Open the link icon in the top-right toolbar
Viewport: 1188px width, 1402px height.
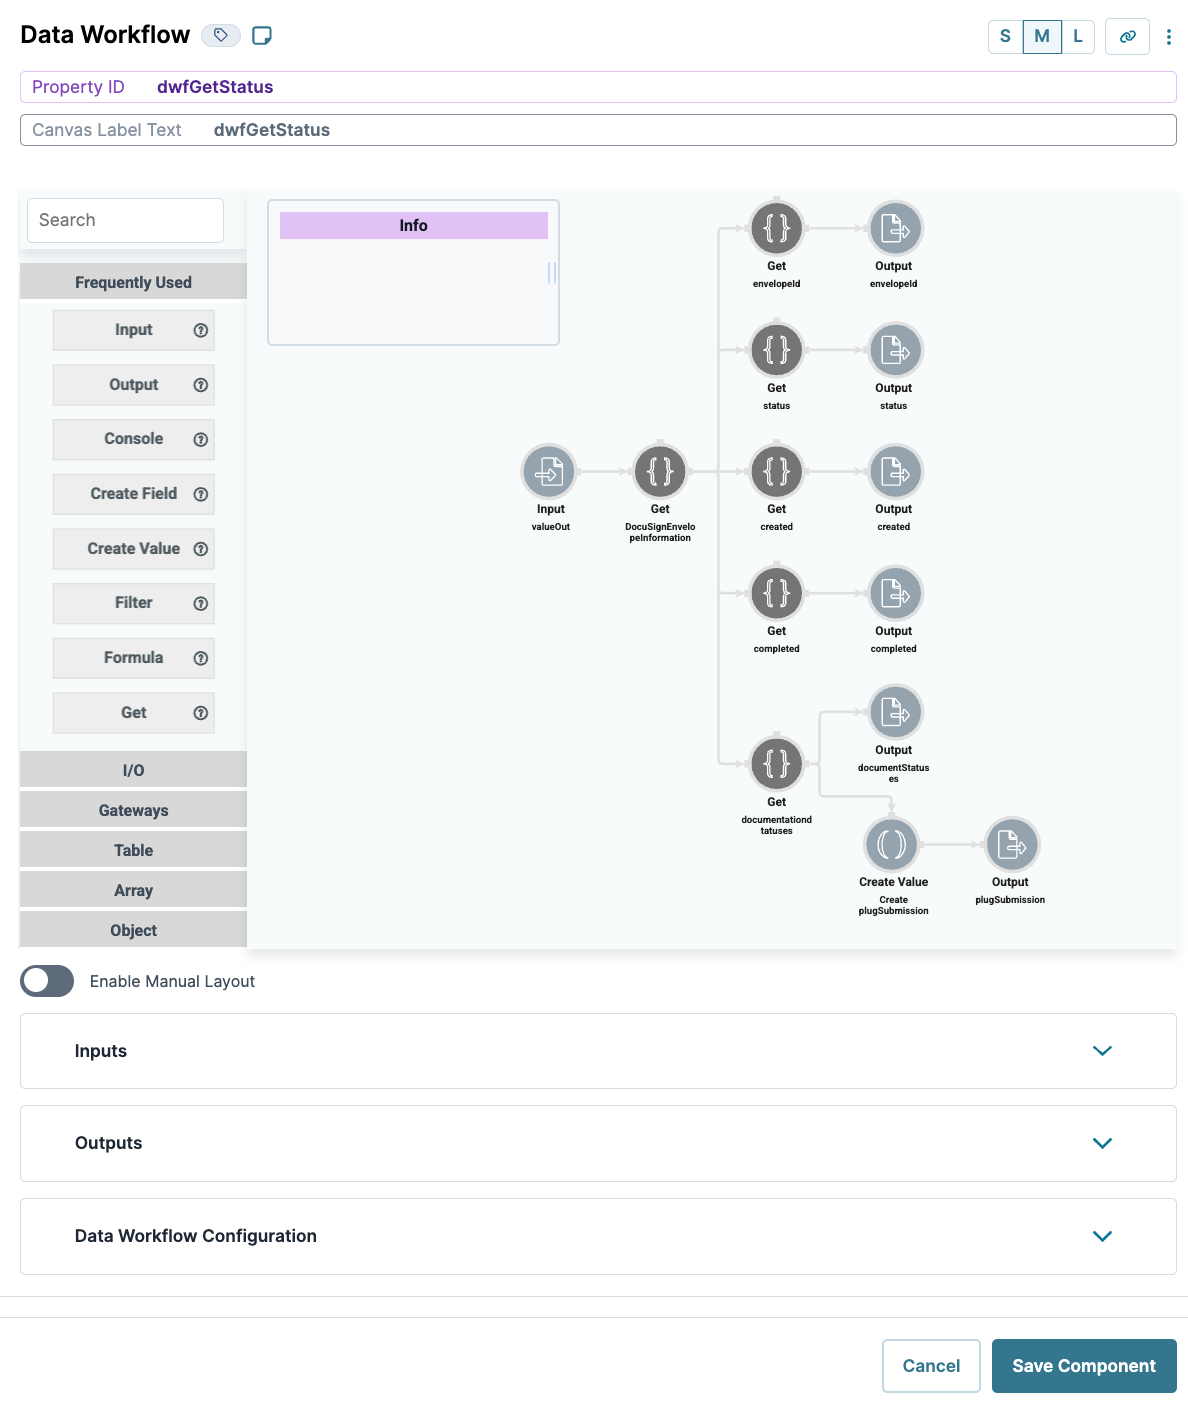(x=1127, y=36)
